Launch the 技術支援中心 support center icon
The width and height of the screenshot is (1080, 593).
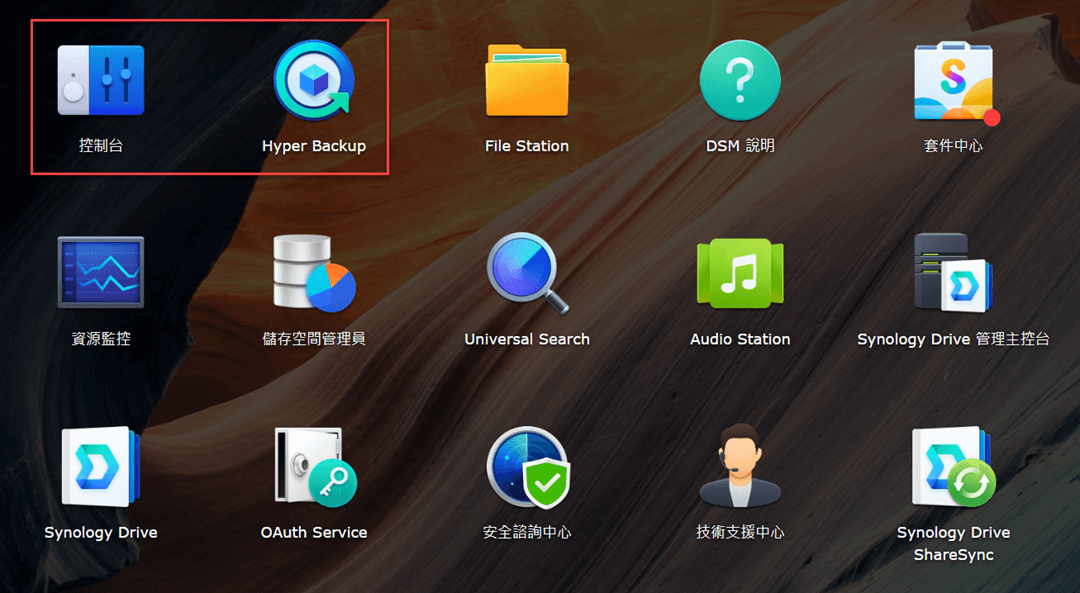coord(740,466)
